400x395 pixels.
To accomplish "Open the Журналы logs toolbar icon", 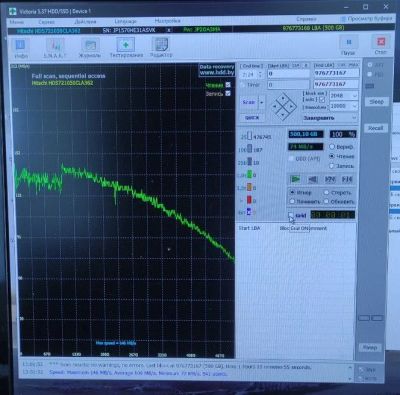I will (x=90, y=48).
